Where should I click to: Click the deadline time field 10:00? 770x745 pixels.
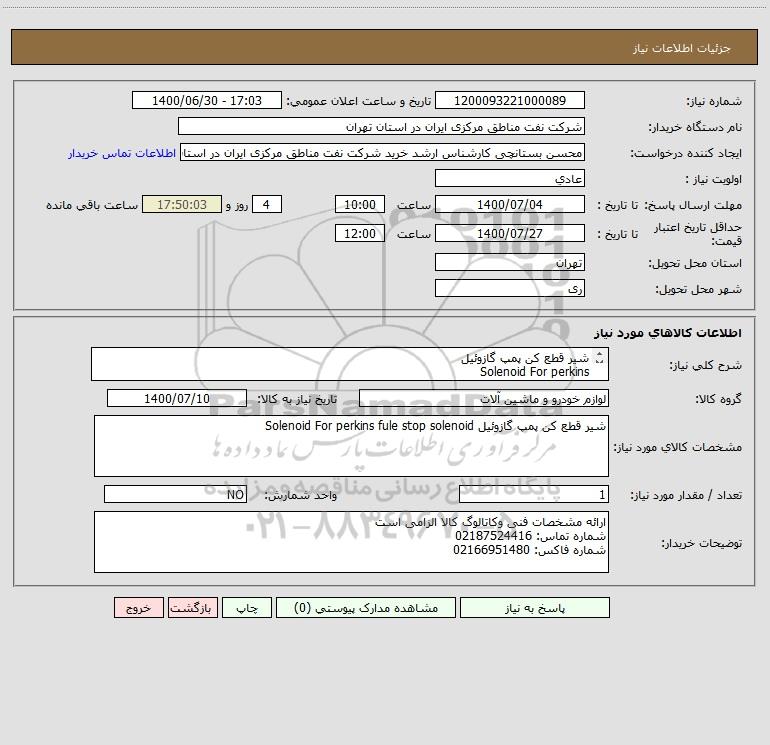coord(359,204)
